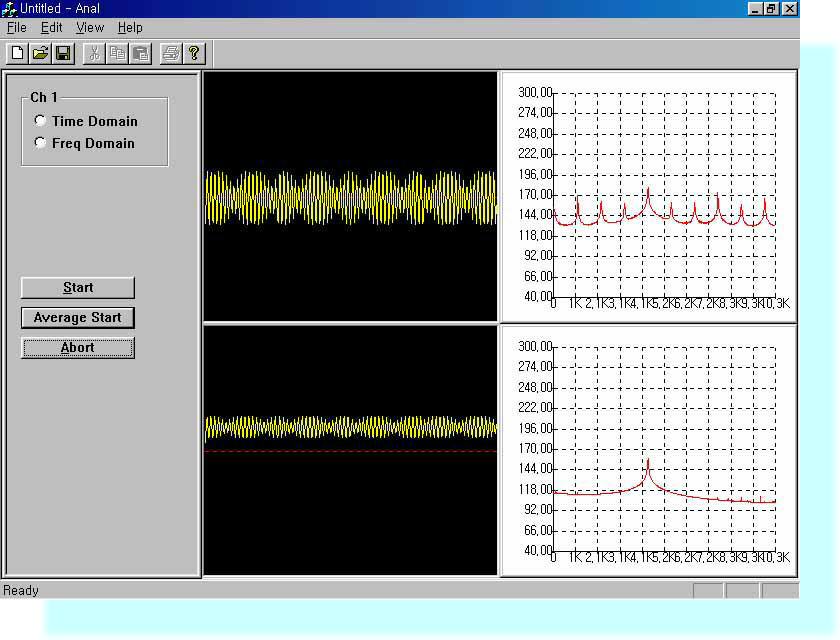The width and height of the screenshot is (840, 640).
Task: Select the Time Domain radio button
Action: (x=40, y=121)
